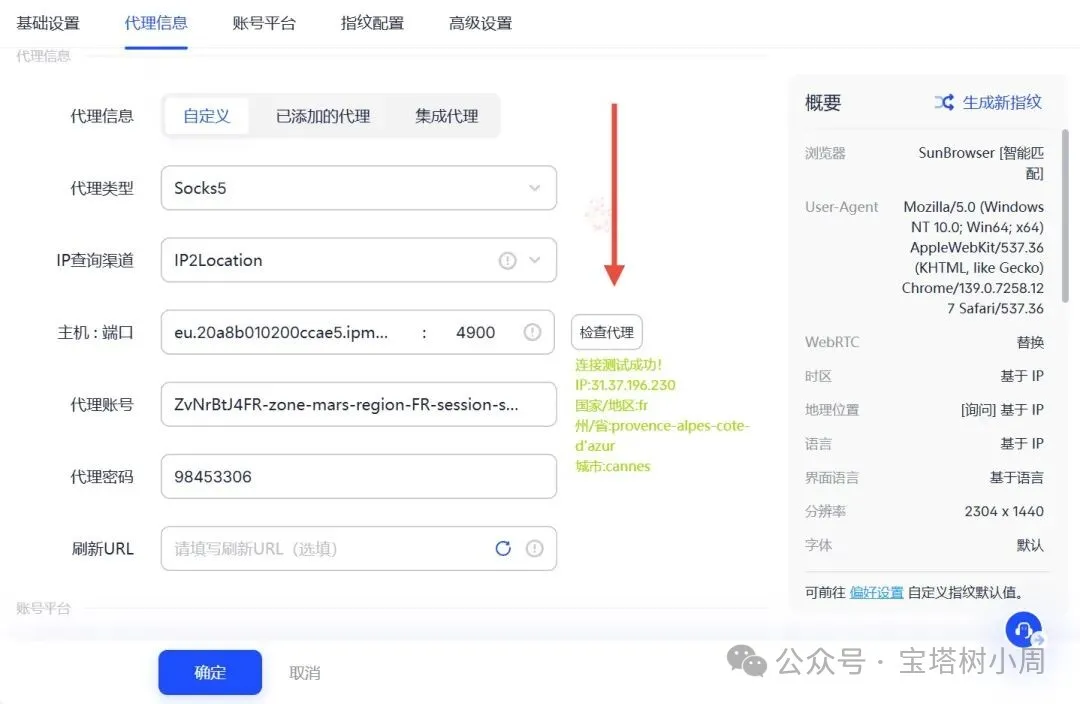
Task: Choose the 集成代理 option
Action: coord(446,116)
